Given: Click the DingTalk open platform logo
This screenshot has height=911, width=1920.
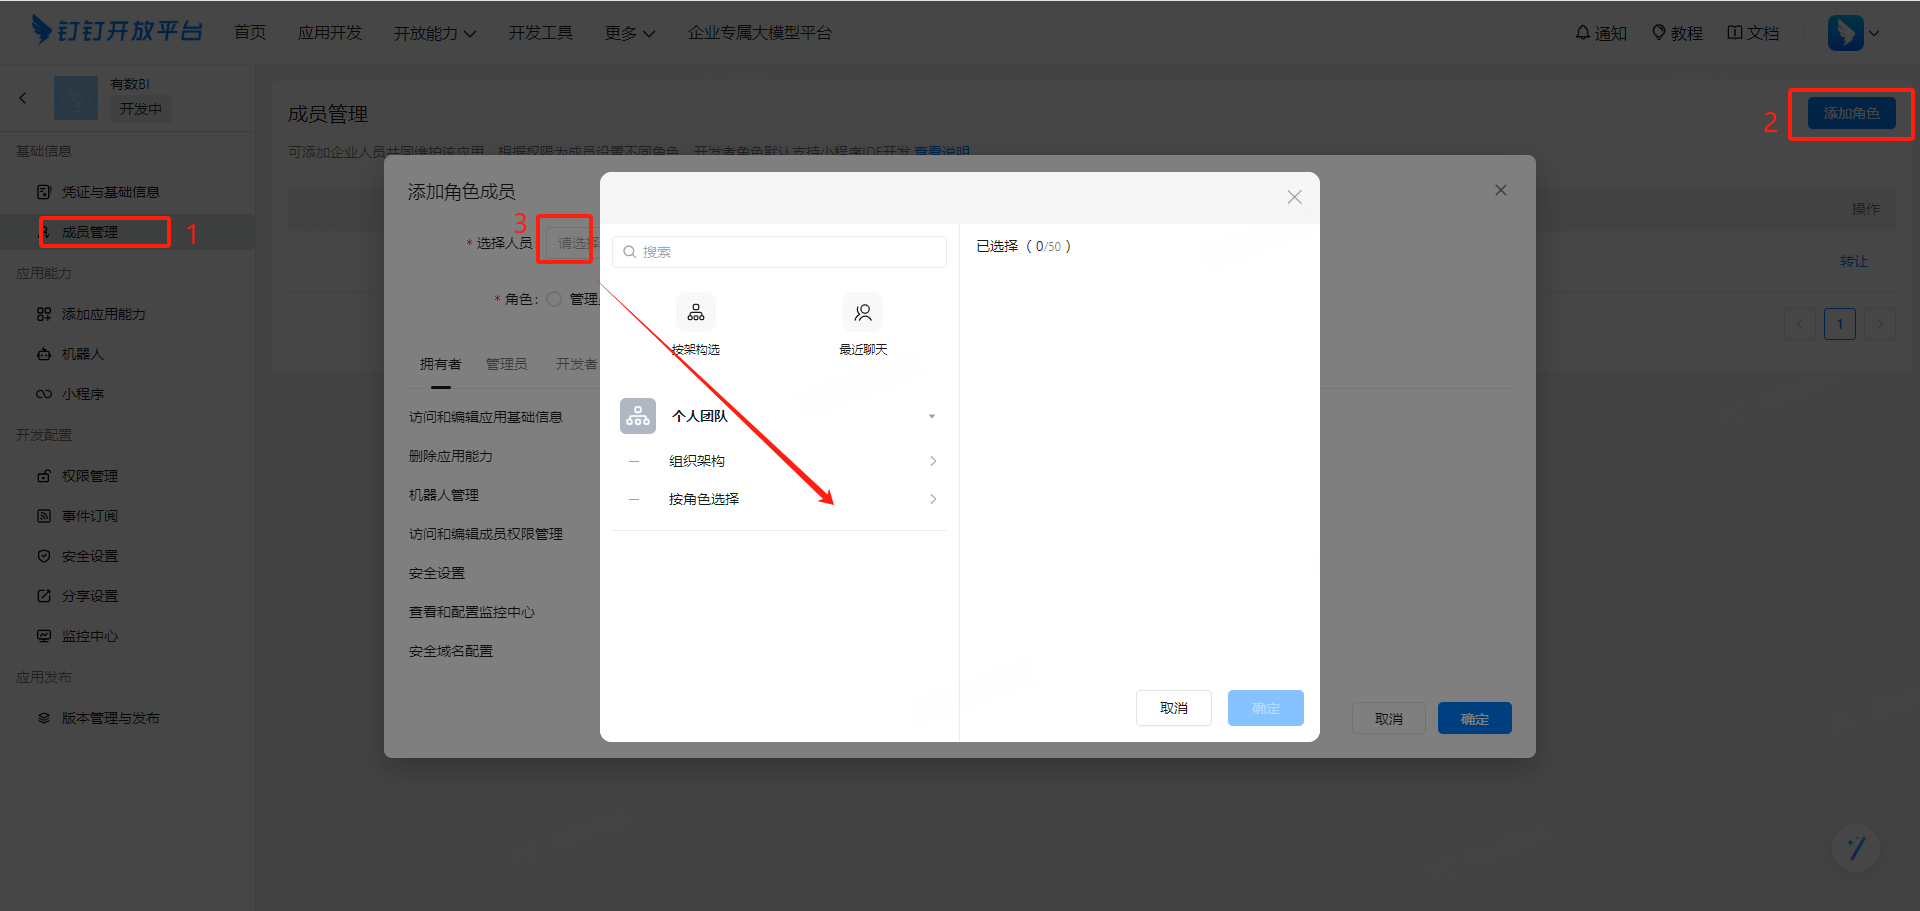Looking at the screenshot, I should point(117,31).
